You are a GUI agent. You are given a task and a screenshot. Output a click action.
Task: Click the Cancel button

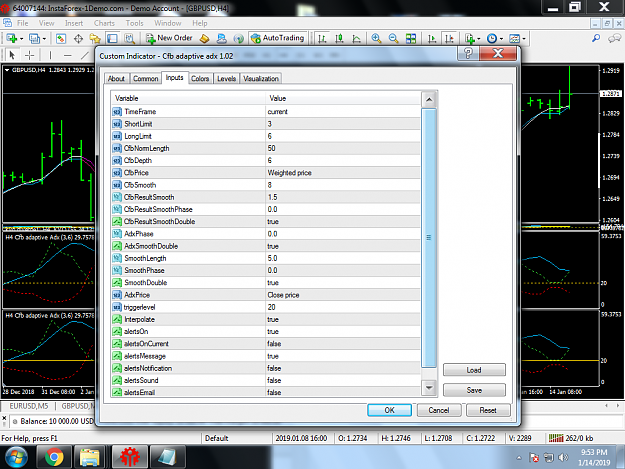[x=439, y=410]
